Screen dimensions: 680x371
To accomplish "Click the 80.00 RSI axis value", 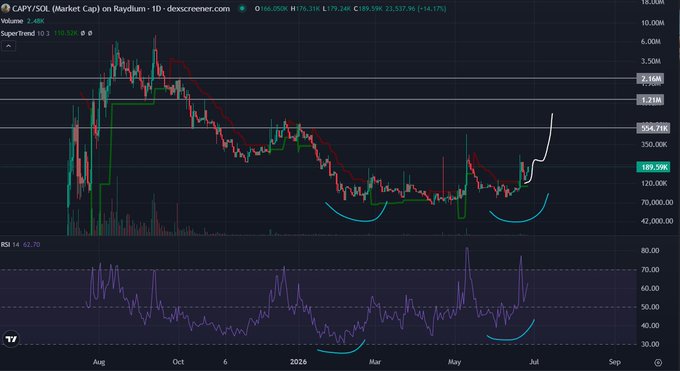I will [x=650, y=250].
